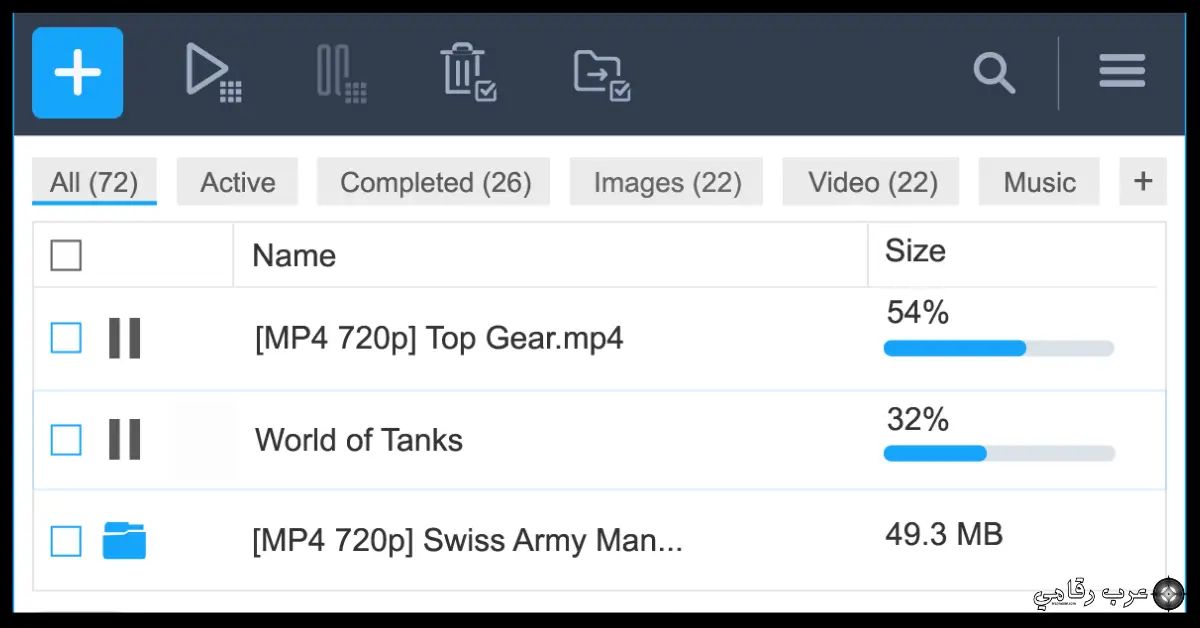Select the Music filter tab
The width and height of the screenshot is (1200, 628).
[1039, 182]
